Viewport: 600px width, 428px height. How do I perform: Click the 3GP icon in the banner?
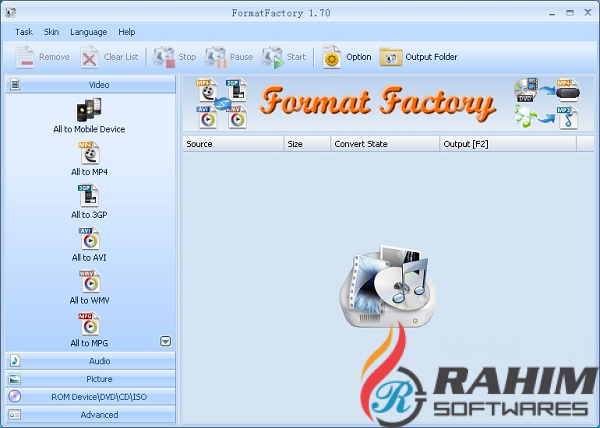coord(236,90)
